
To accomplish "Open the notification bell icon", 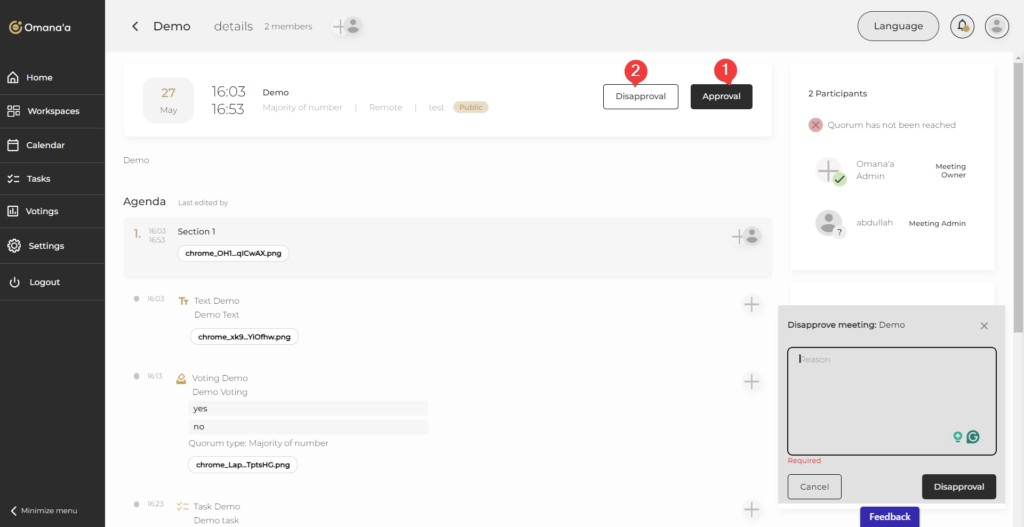I will 963,26.
